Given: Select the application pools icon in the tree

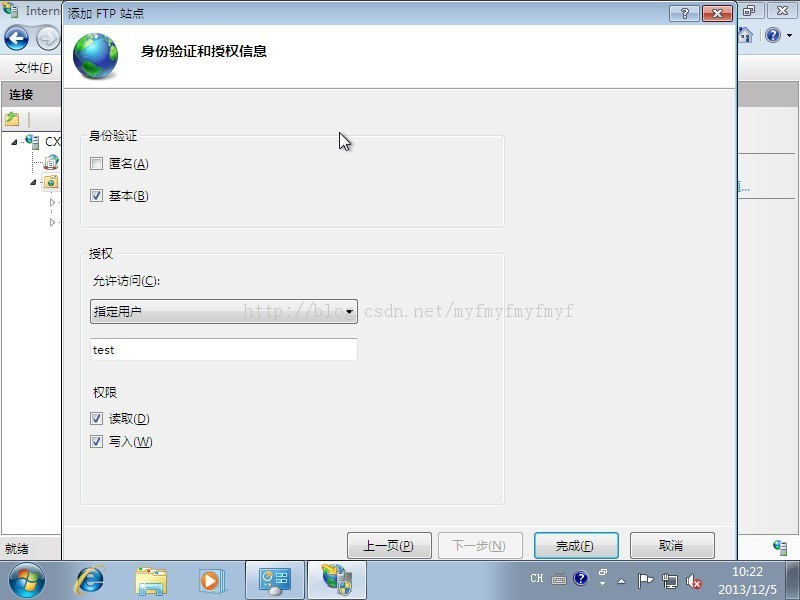Looking at the screenshot, I should click(x=51, y=161).
